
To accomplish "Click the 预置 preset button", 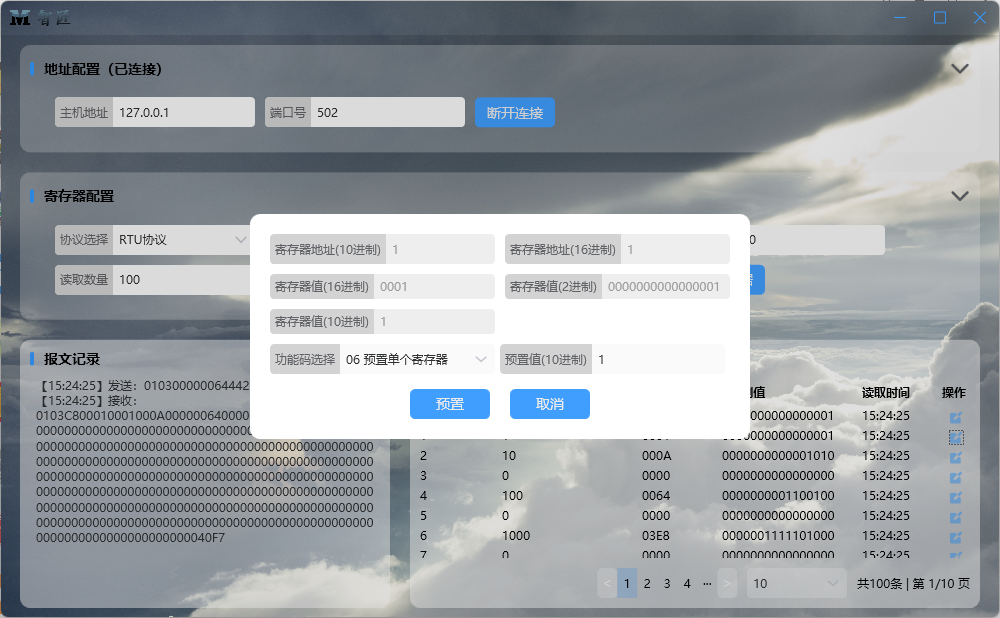I will point(449,404).
